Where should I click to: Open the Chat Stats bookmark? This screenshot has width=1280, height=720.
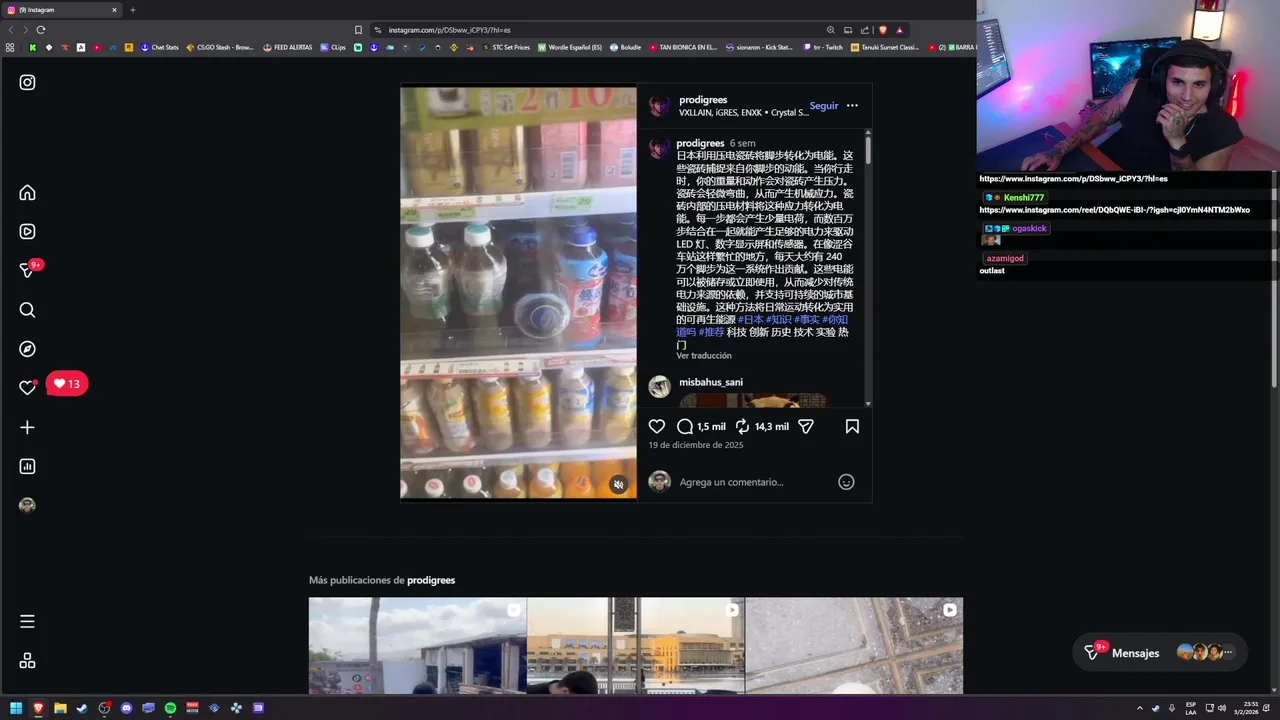tap(160, 47)
